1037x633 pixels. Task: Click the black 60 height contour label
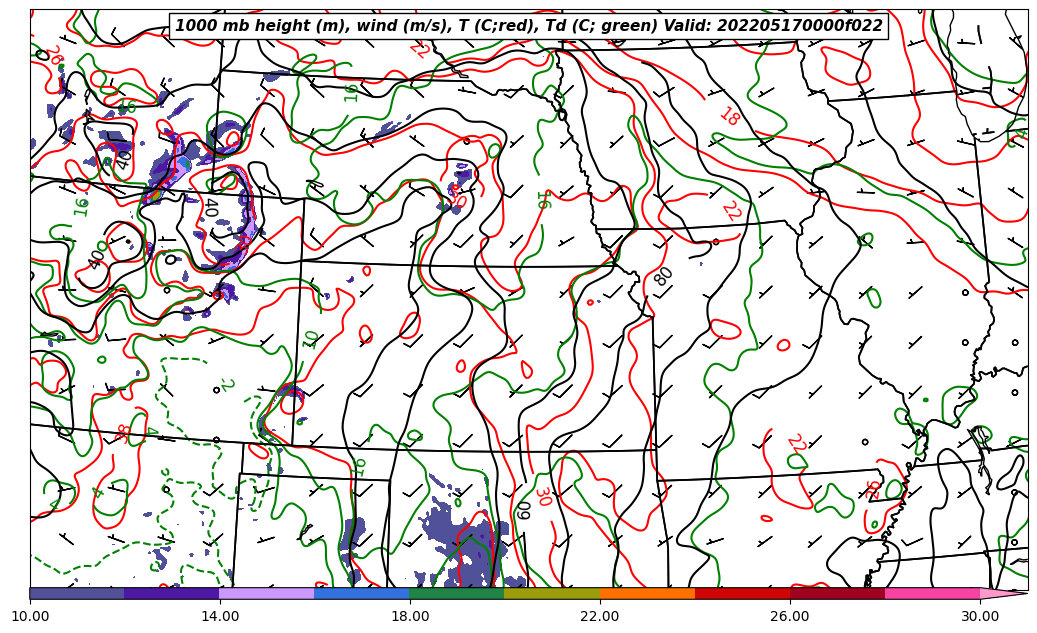pyautogui.click(x=523, y=510)
